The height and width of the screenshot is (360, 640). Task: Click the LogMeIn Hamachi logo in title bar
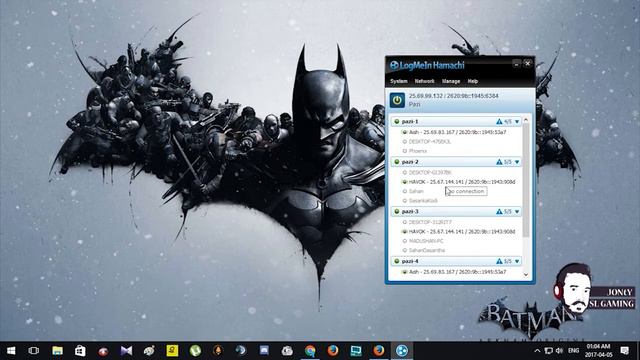coord(427,65)
